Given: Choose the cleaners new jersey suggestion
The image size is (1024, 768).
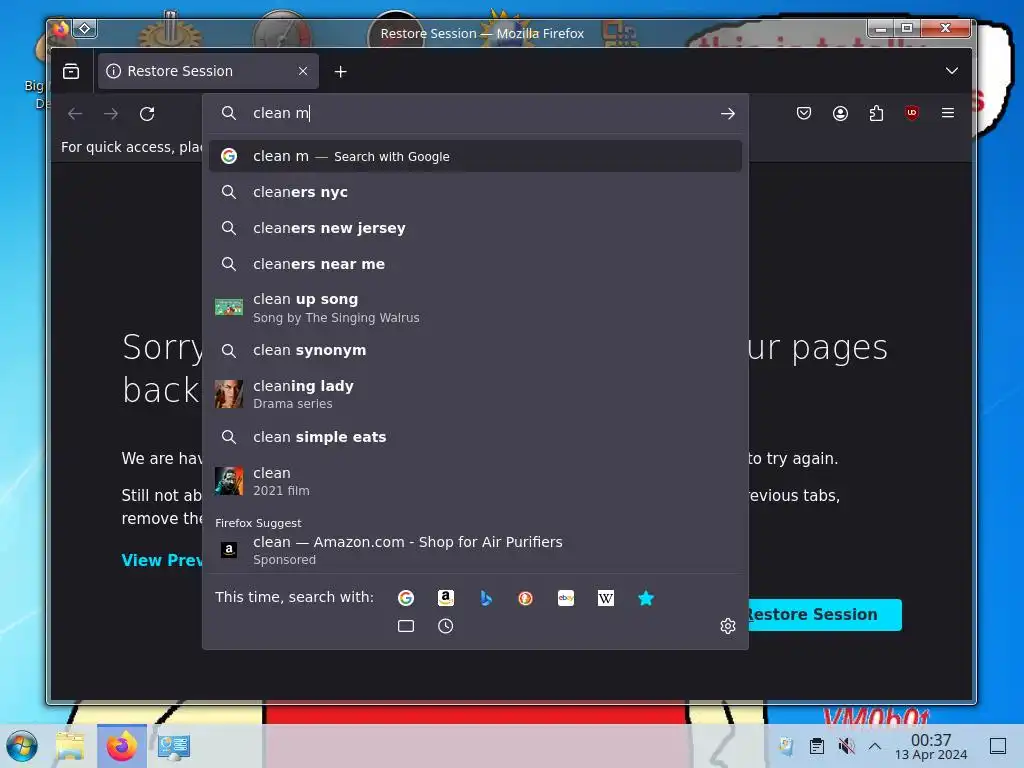Looking at the screenshot, I should click(475, 228).
